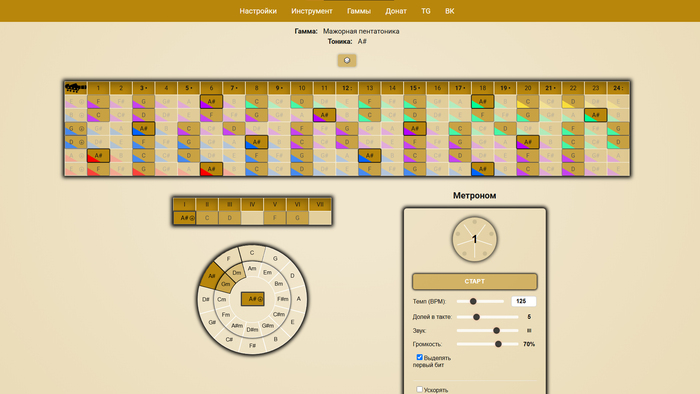The image size is (700, 394).
Task: Start the metronome with СТАРТ button
Action: (x=475, y=282)
